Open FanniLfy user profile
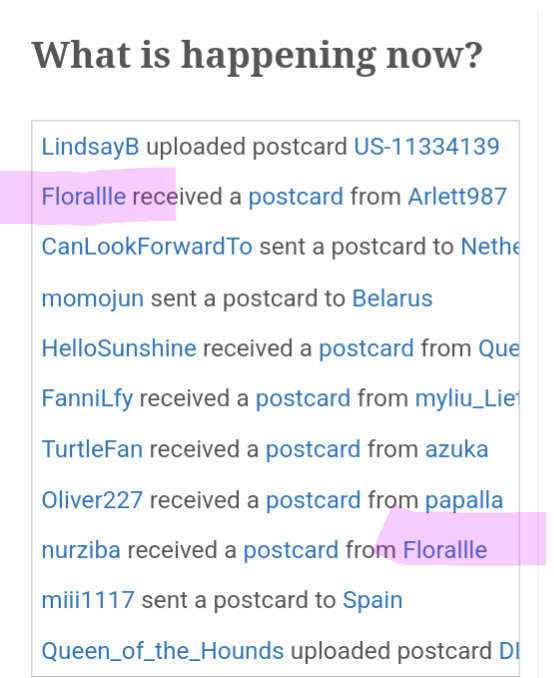The width and height of the screenshot is (554, 678). coord(87,399)
